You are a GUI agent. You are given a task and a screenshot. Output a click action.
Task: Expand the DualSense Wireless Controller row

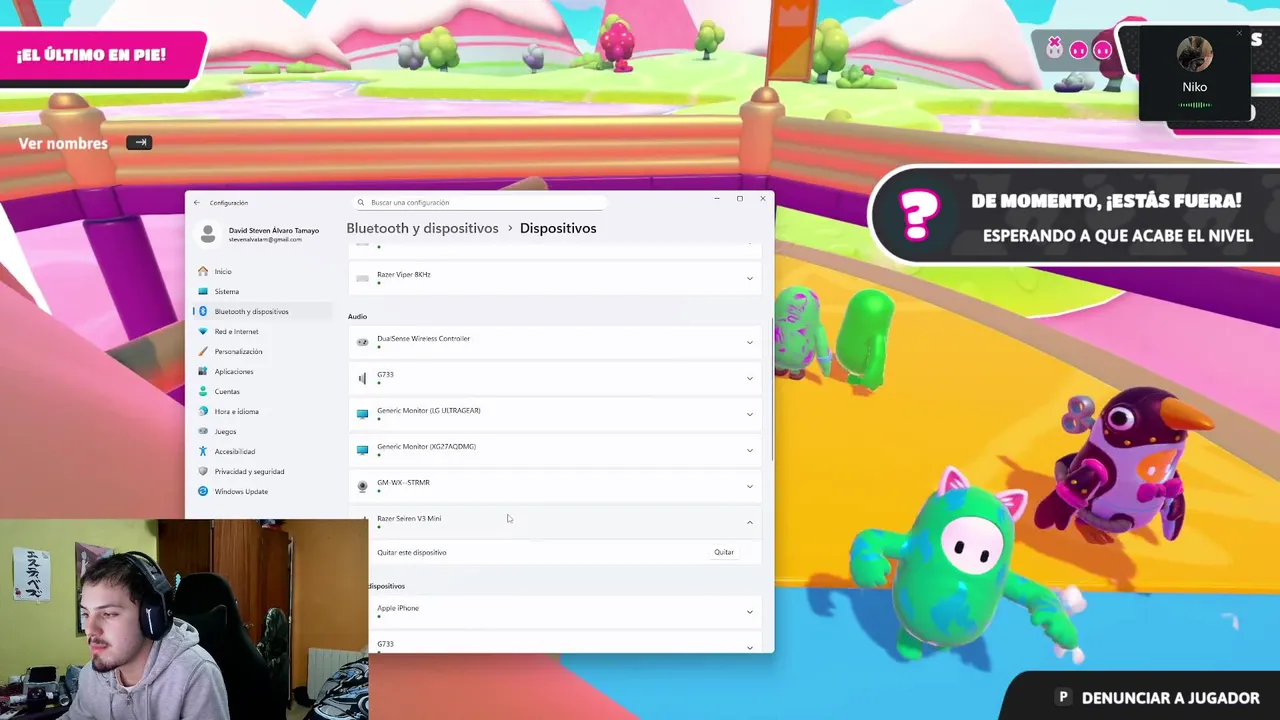pos(749,342)
